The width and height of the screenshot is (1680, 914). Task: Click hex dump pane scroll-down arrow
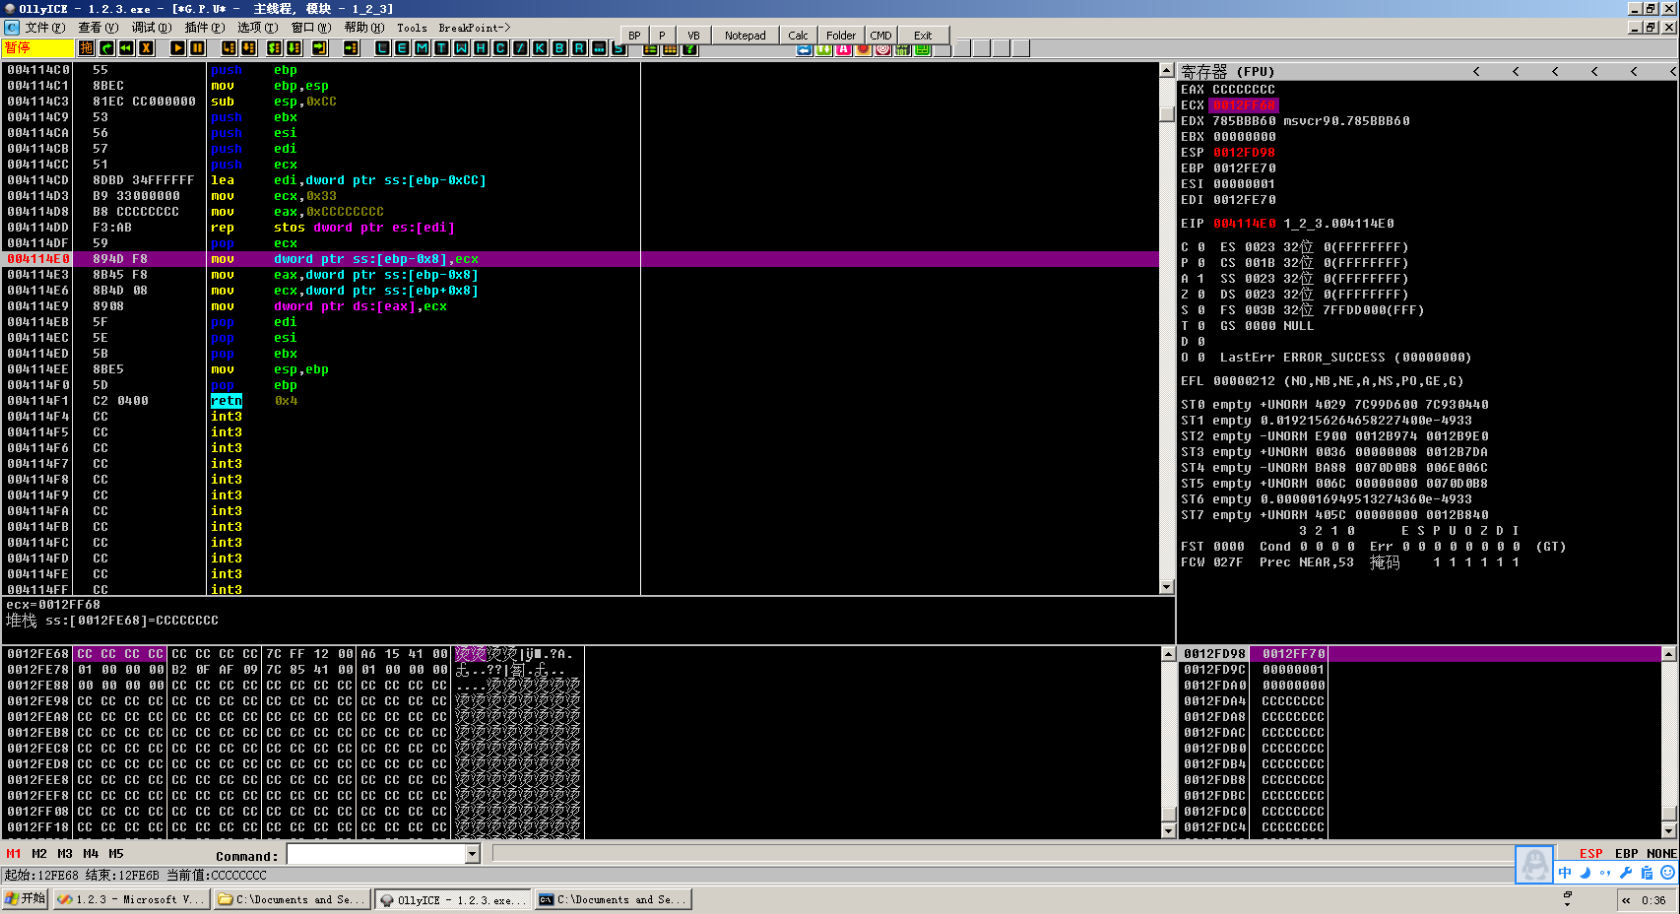point(1168,831)
